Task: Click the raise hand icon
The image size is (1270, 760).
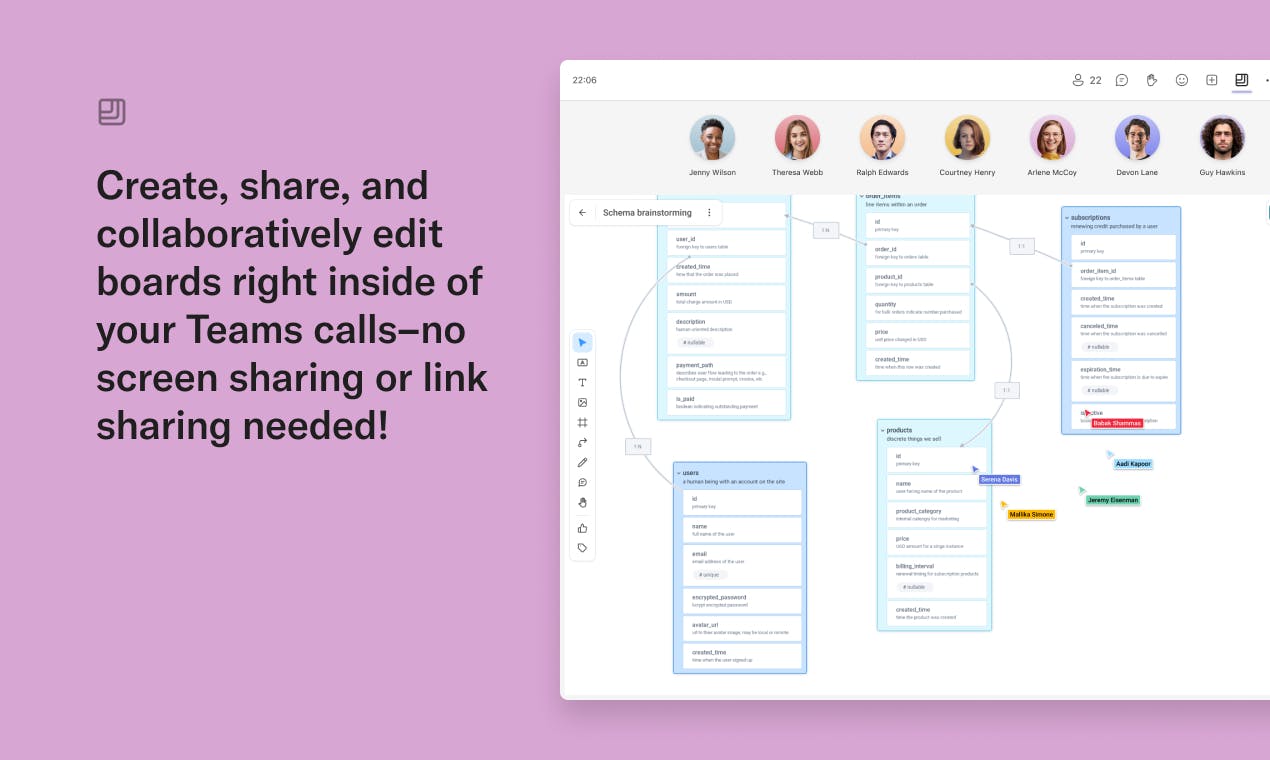Action: (x=1152, y=80)
